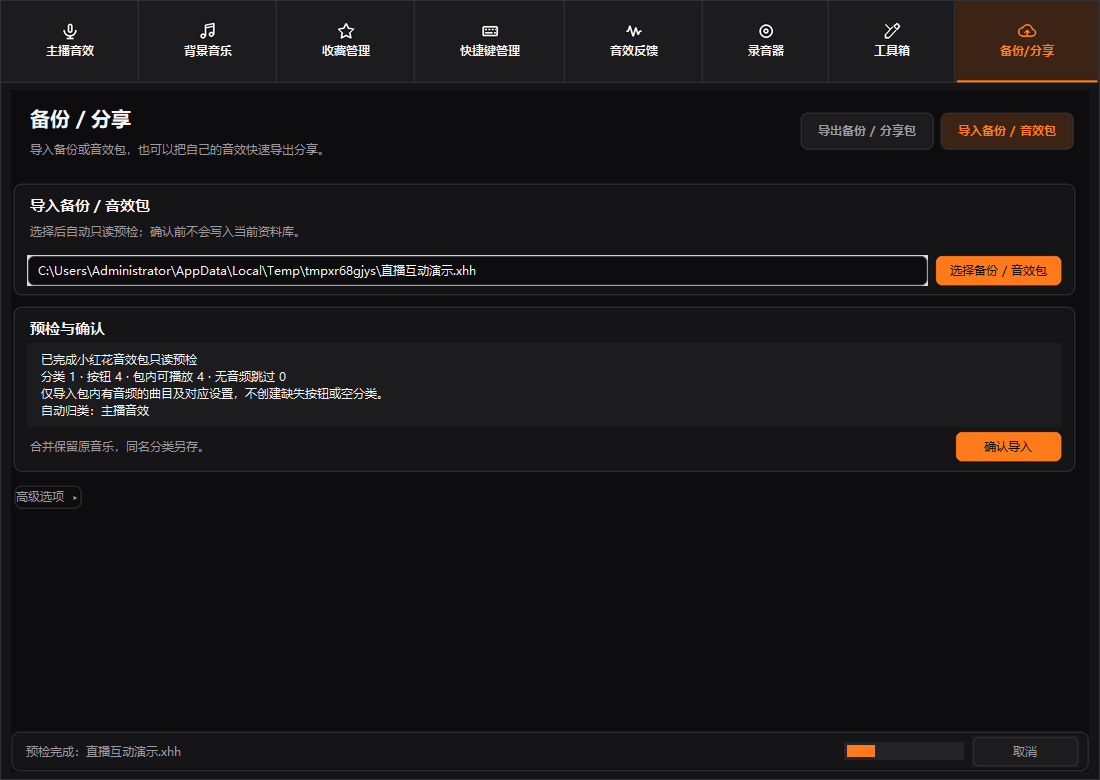Click the hint starting with 选择后自动只读预检
The image size is (1100, 780).
tap(167, 232)
